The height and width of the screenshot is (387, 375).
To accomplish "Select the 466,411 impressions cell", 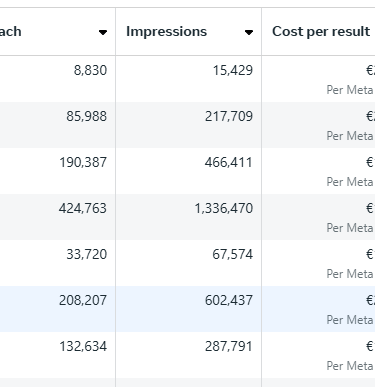I will pyautogui.click(x=189, y=171).
